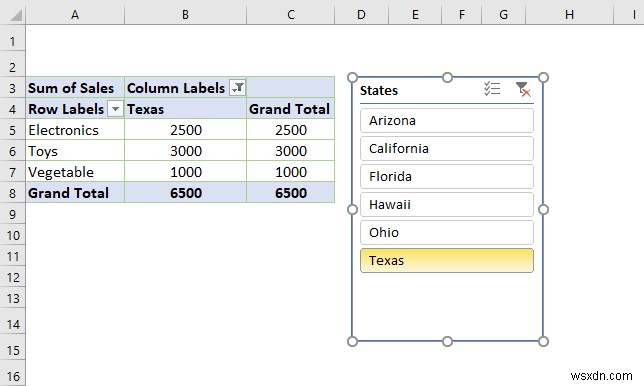This screenshot has width=644, height=386.
Task: Select column H header
Action: coord(569,15)
